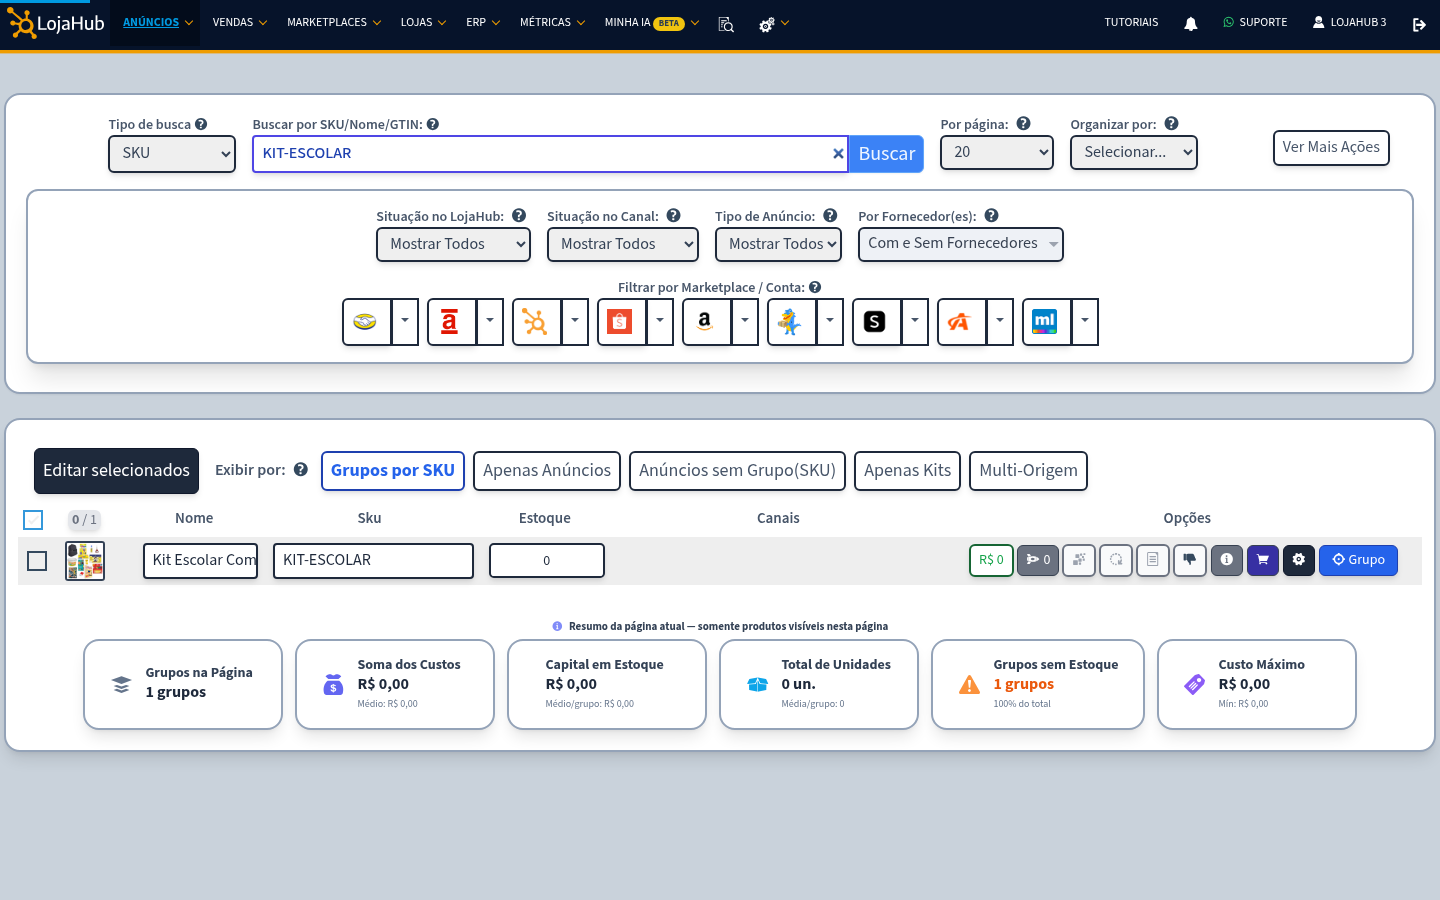Screen dimensions: 1440x900
Task: Click the LojaHub logo
Action: 56,23
